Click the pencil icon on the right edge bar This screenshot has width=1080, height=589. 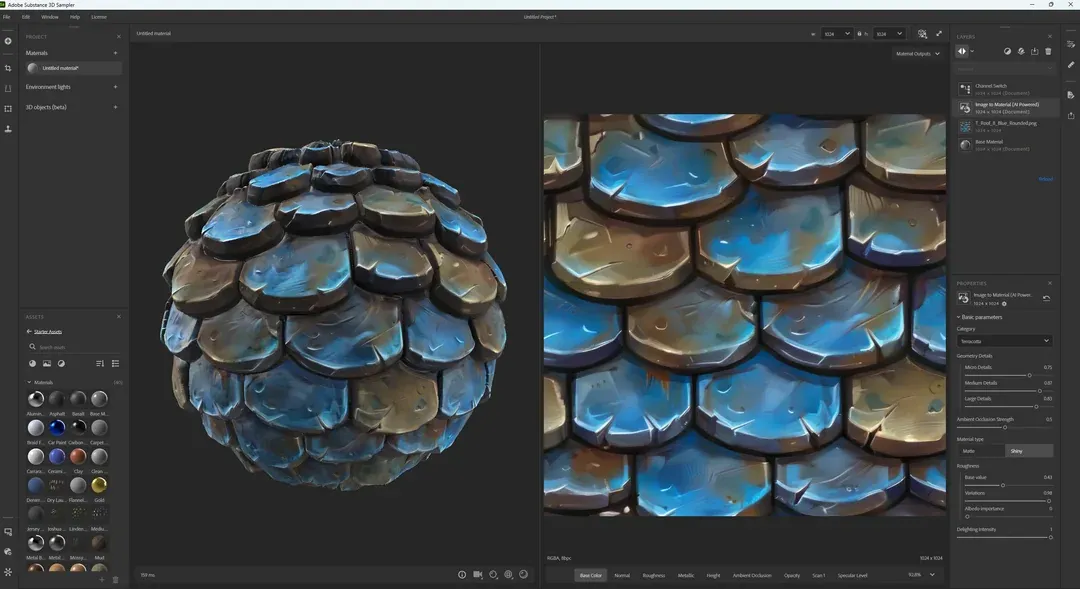1070,64
